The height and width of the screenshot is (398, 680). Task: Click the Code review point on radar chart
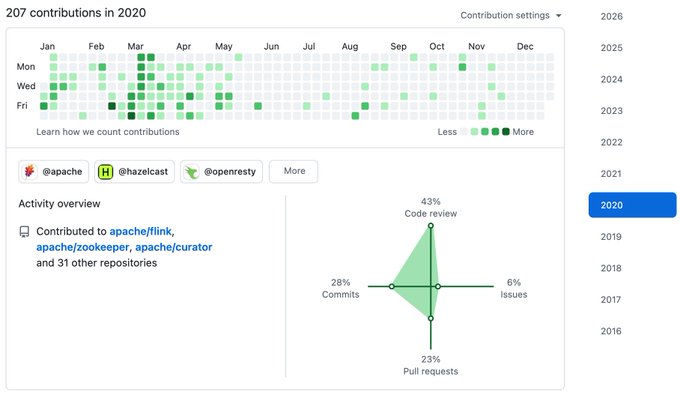coord(431,225)
